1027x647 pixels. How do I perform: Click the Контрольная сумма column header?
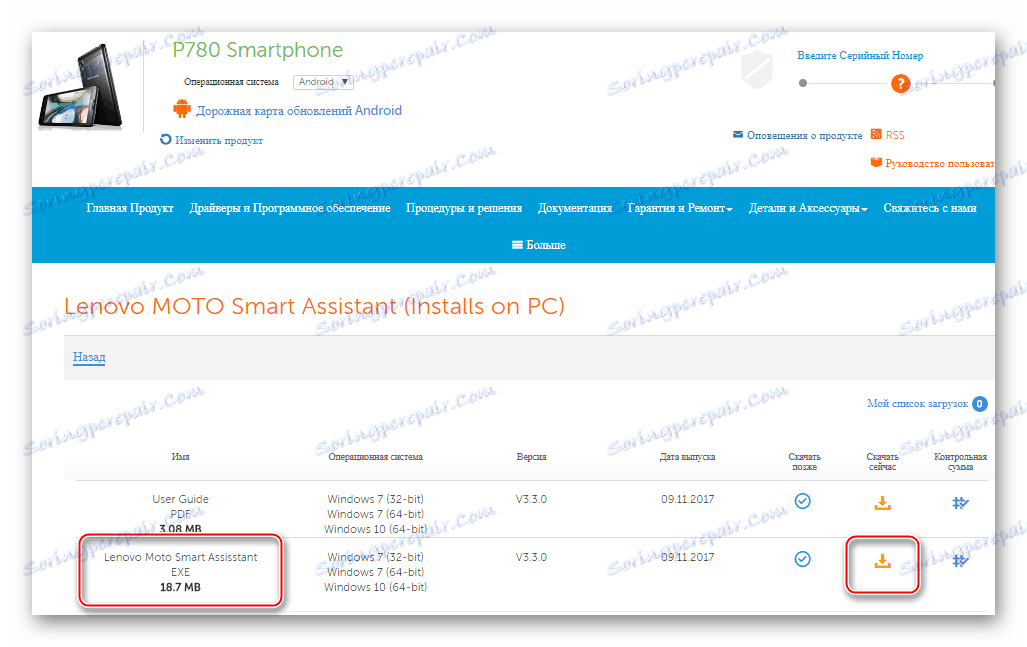[x=960, y=462]
